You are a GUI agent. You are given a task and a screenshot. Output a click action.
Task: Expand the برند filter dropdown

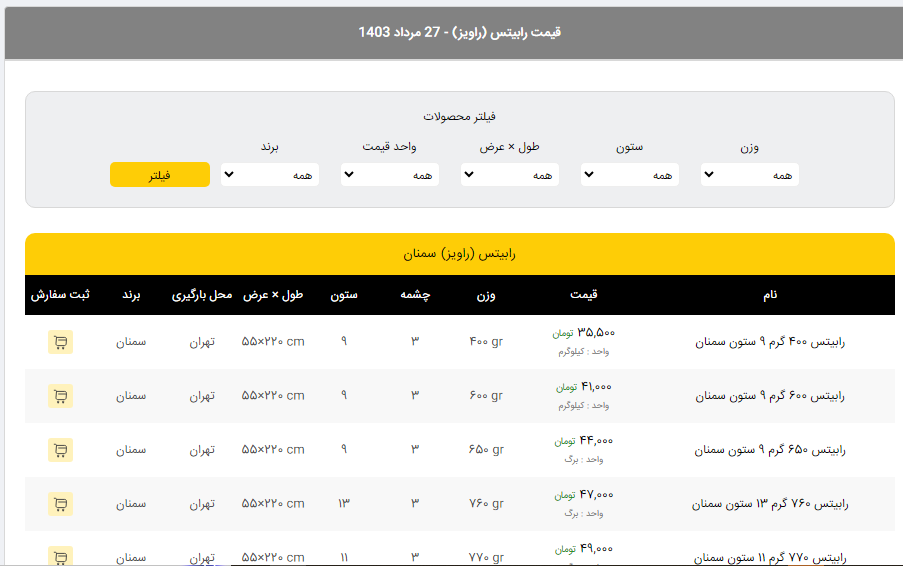269,175
